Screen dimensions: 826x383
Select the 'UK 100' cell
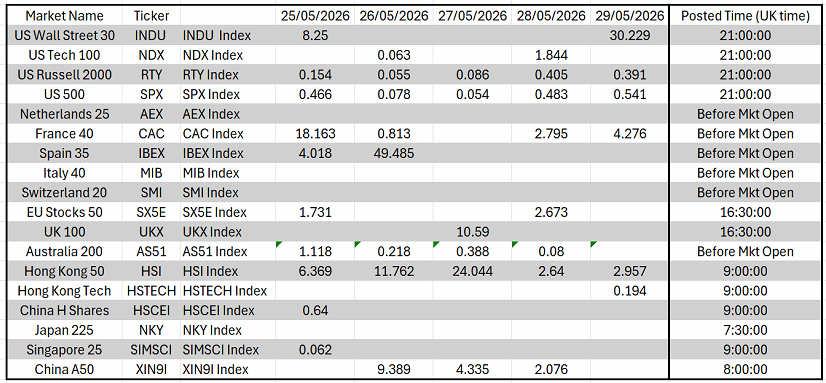tap(65, 232)
